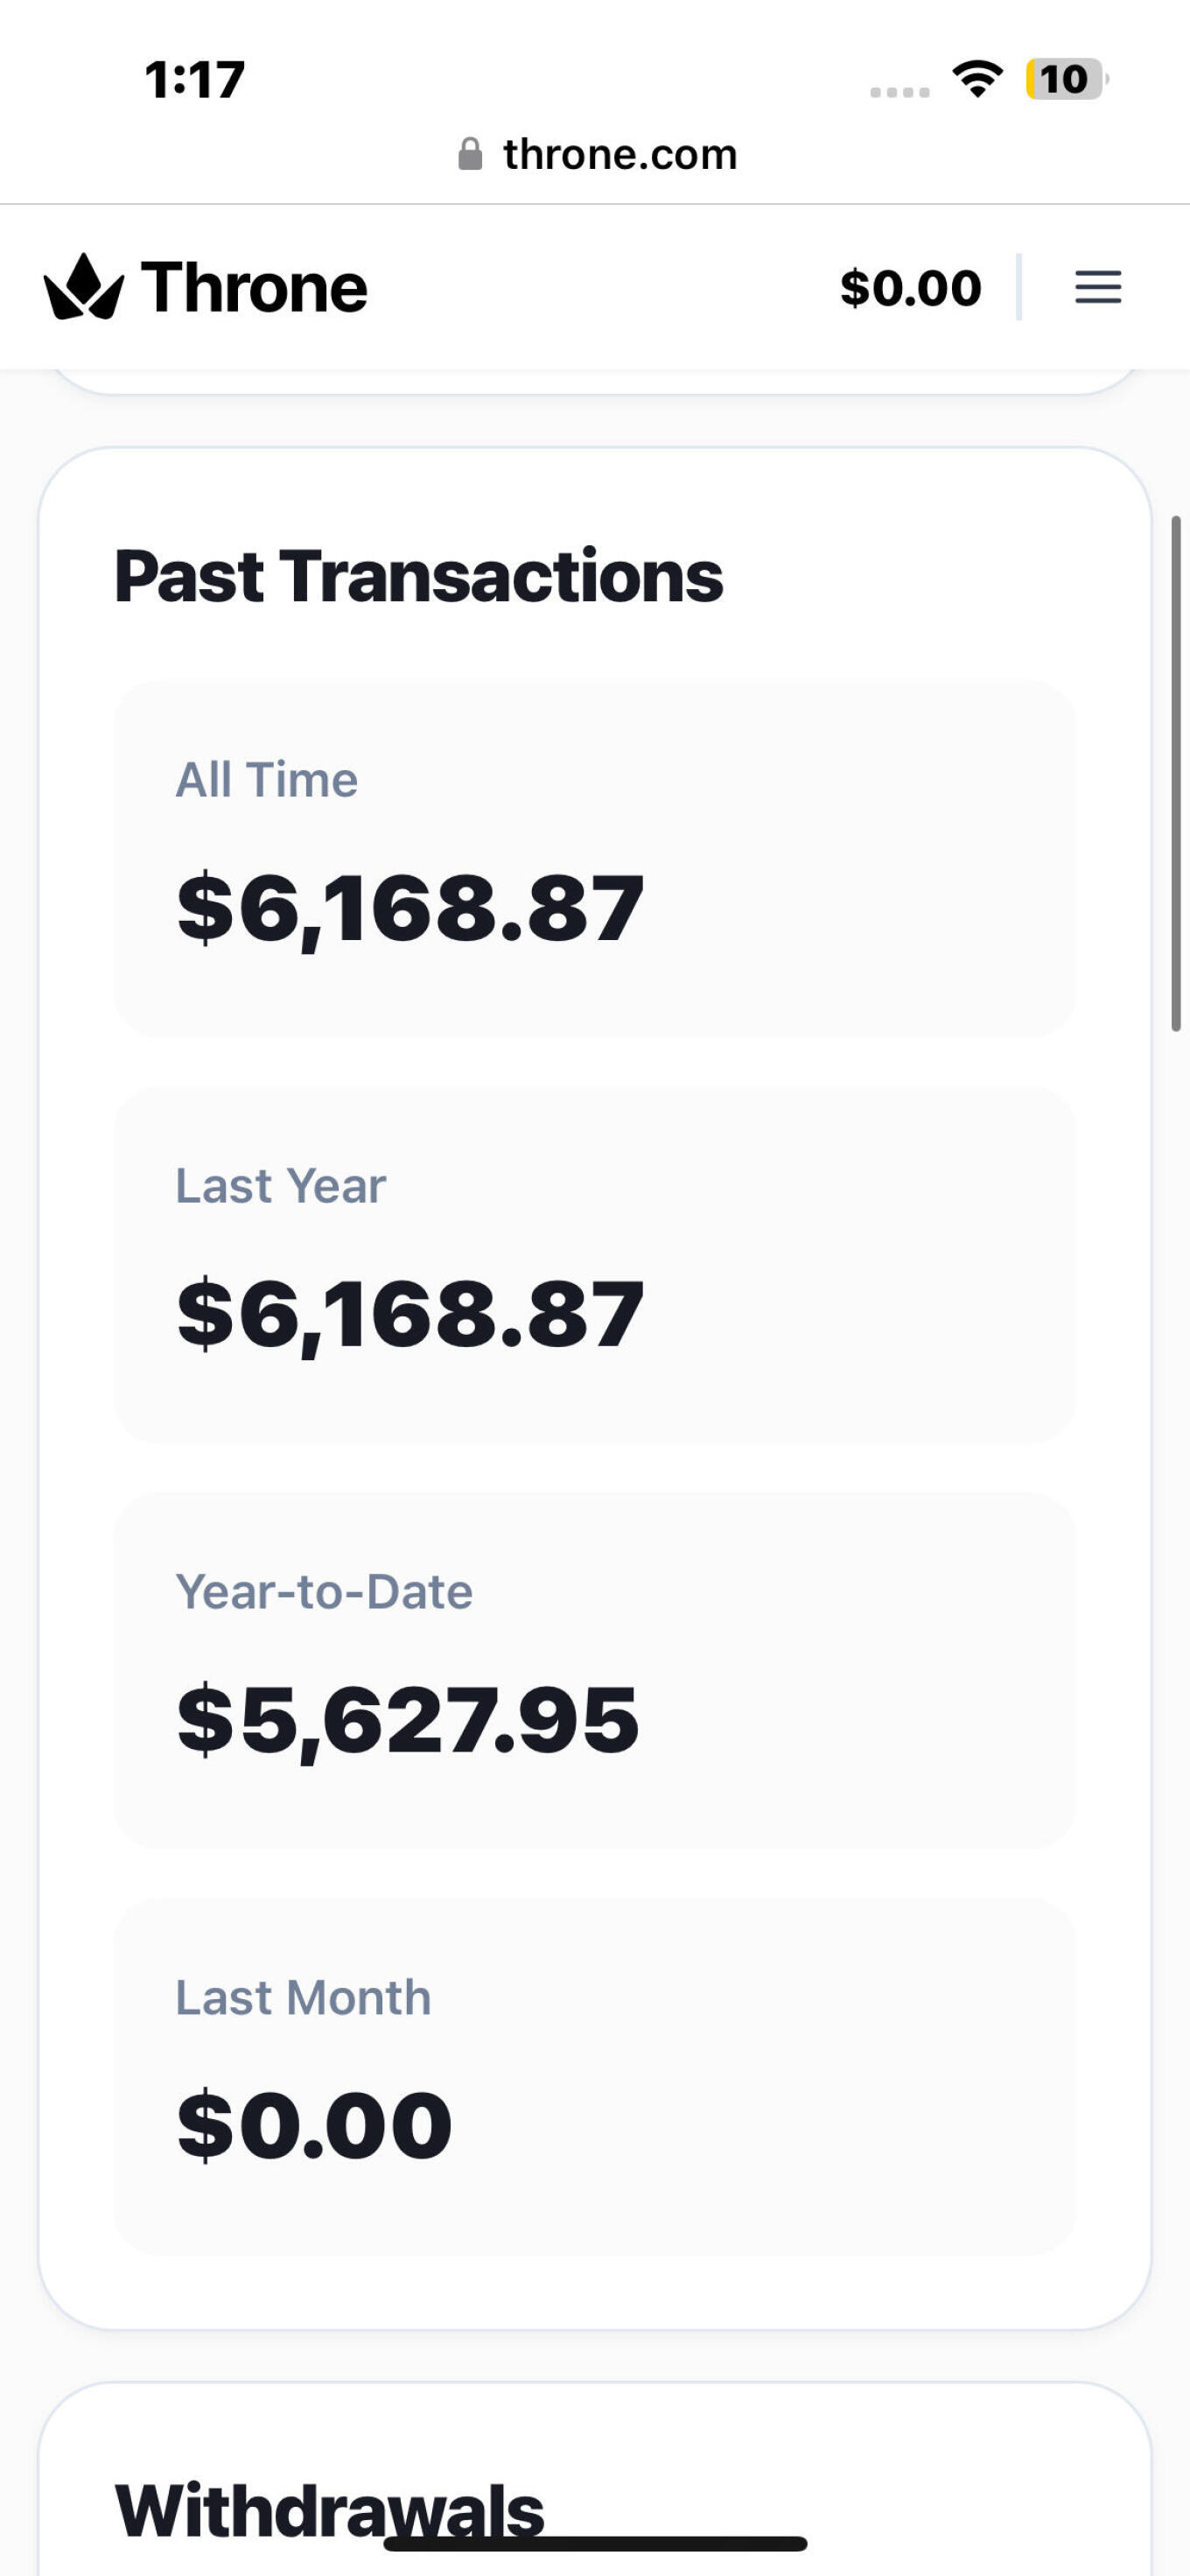Image resolution: width=1190 pixels, height=2576 pixels.
Task: Open the $0.00 balance in header
Action: pyautogui.click(x=910, y=287)
